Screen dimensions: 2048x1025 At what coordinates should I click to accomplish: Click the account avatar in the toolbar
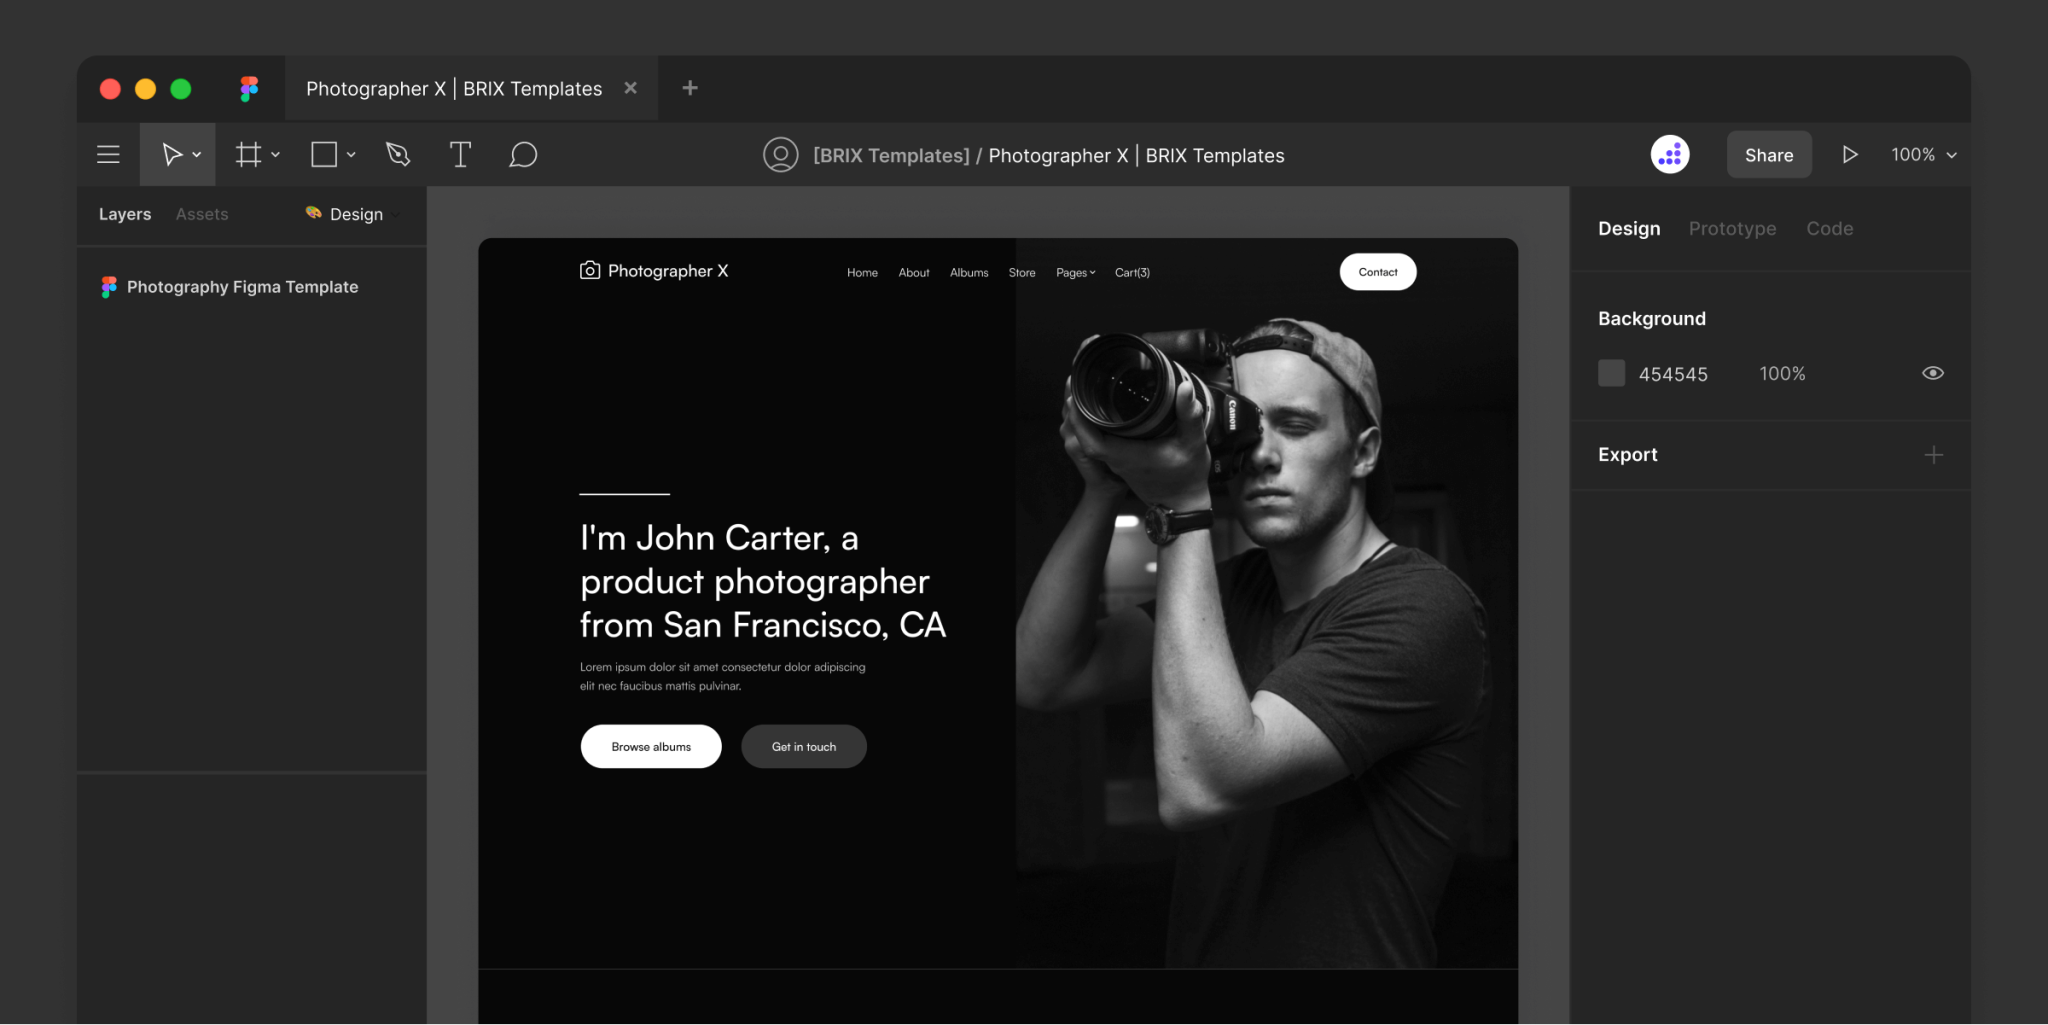[780, 154]
